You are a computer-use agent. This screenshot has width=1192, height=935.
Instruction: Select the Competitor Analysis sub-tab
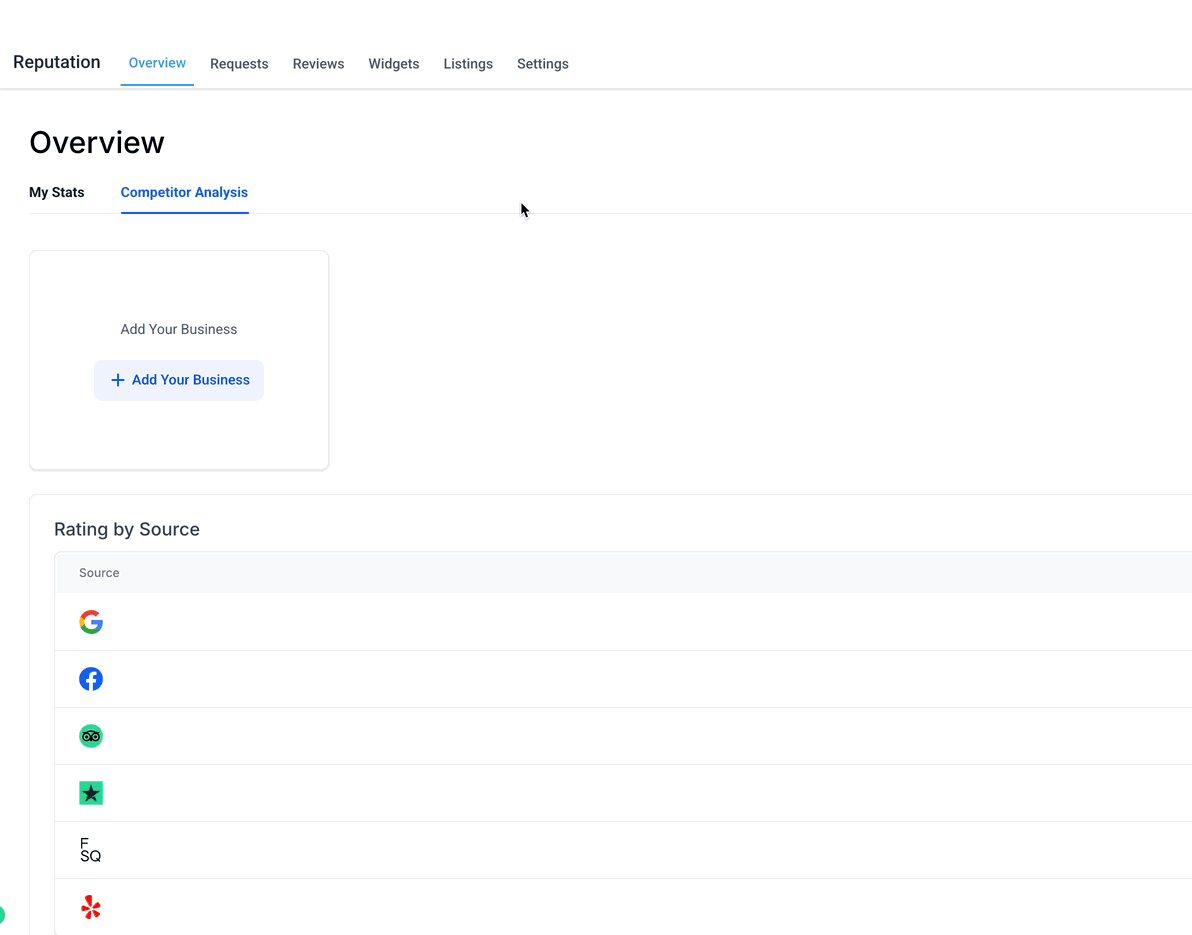click(x=184, y=192)
